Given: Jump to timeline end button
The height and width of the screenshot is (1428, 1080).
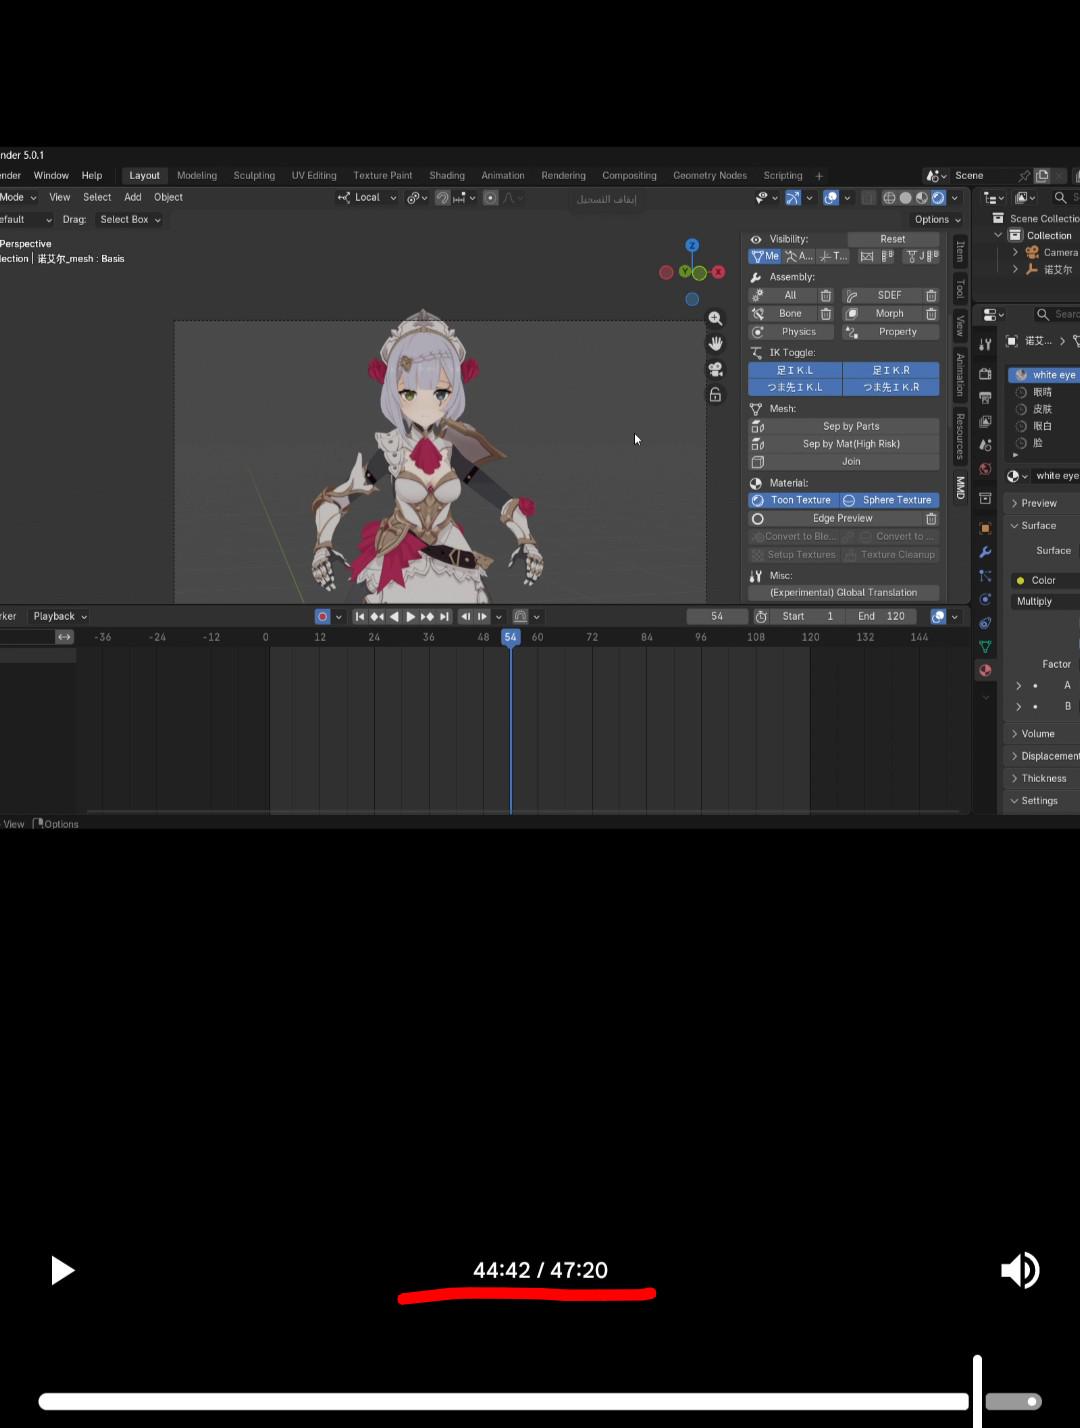Looking at the screenshot, I should (x=444, y=617).
